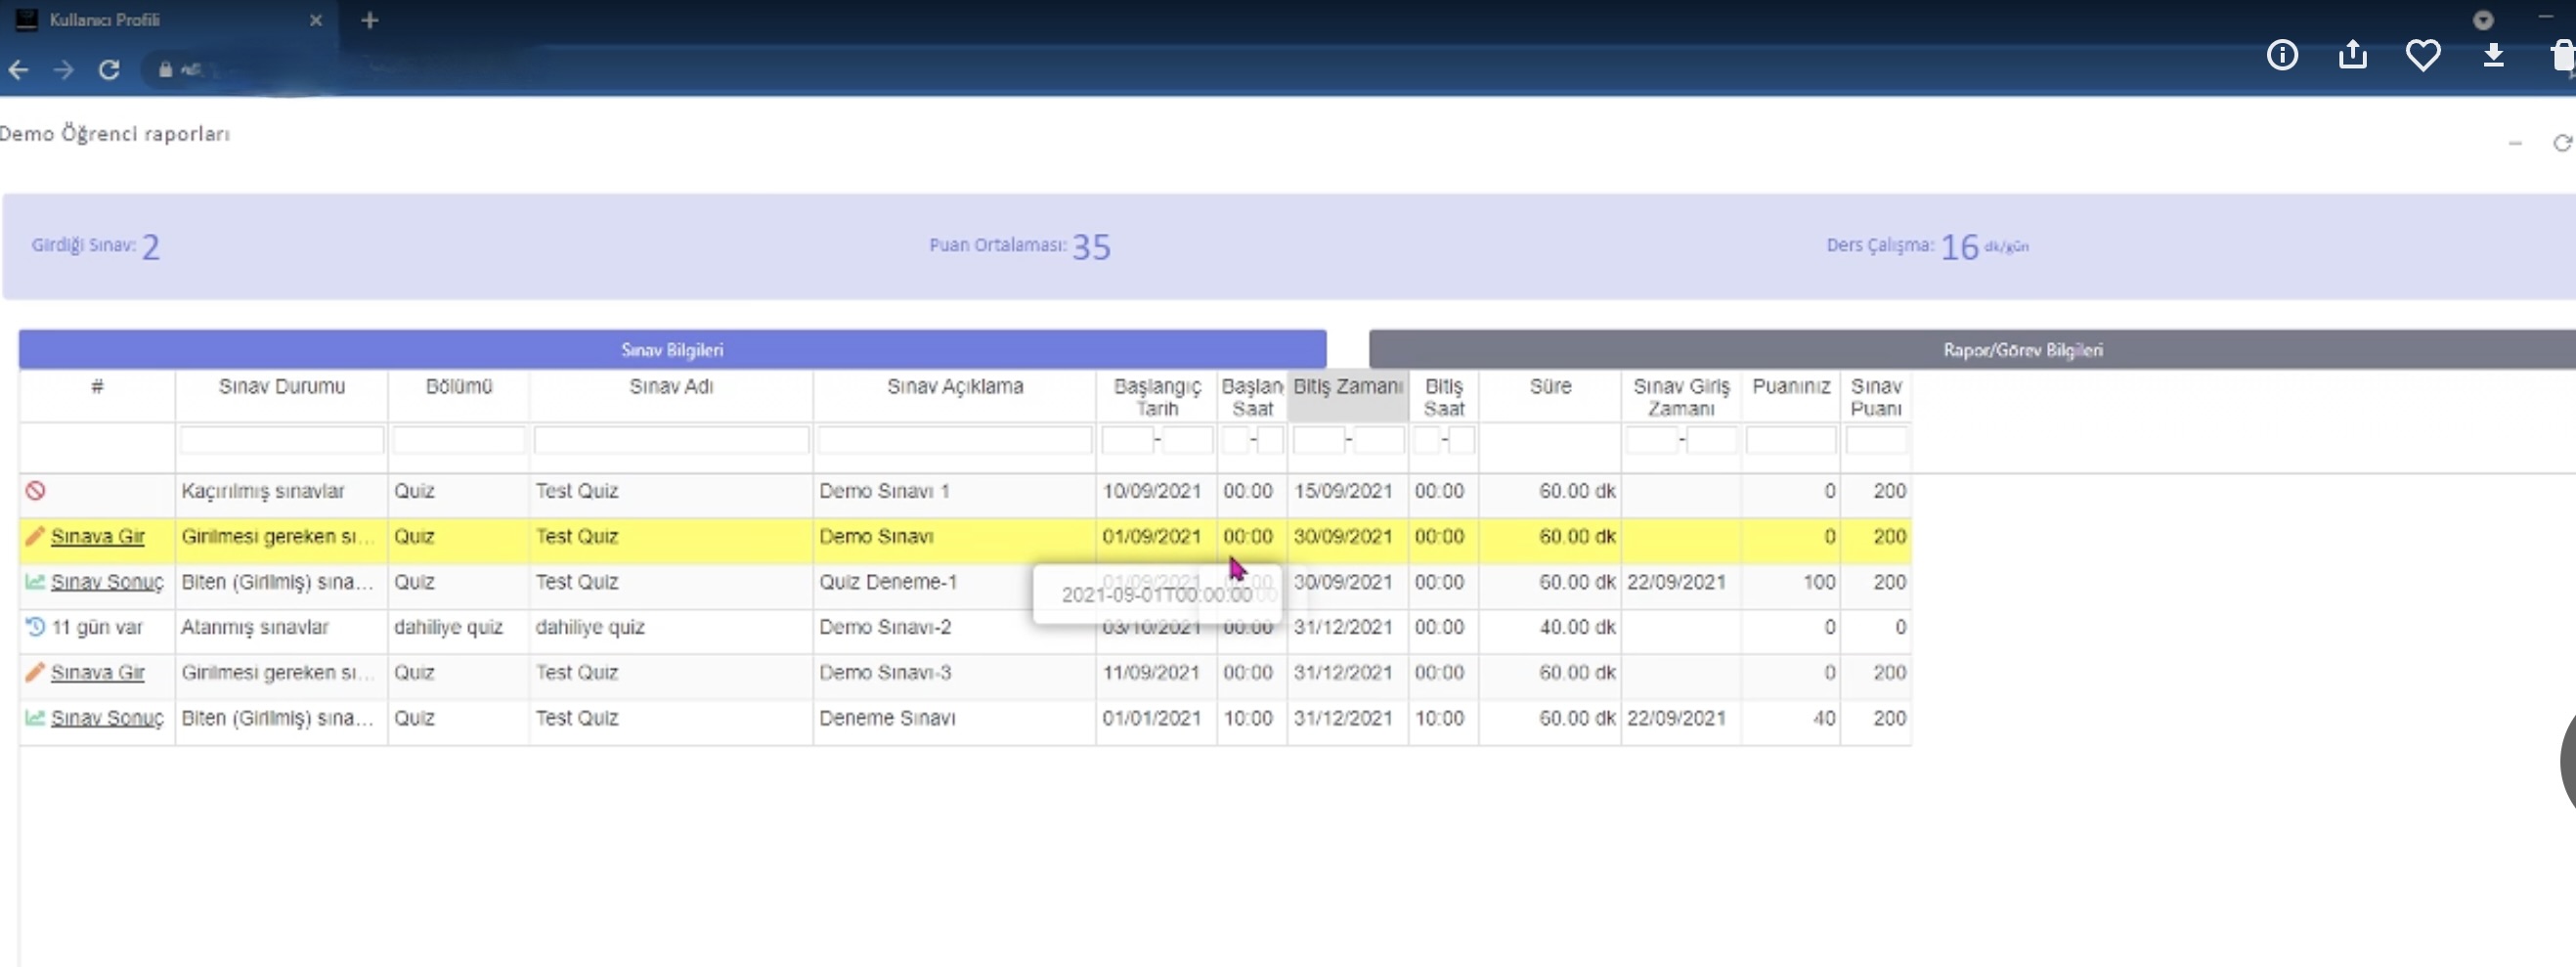
Task: Focus the Sınav Puanı filter field
Action: (x=1876, y=440)
